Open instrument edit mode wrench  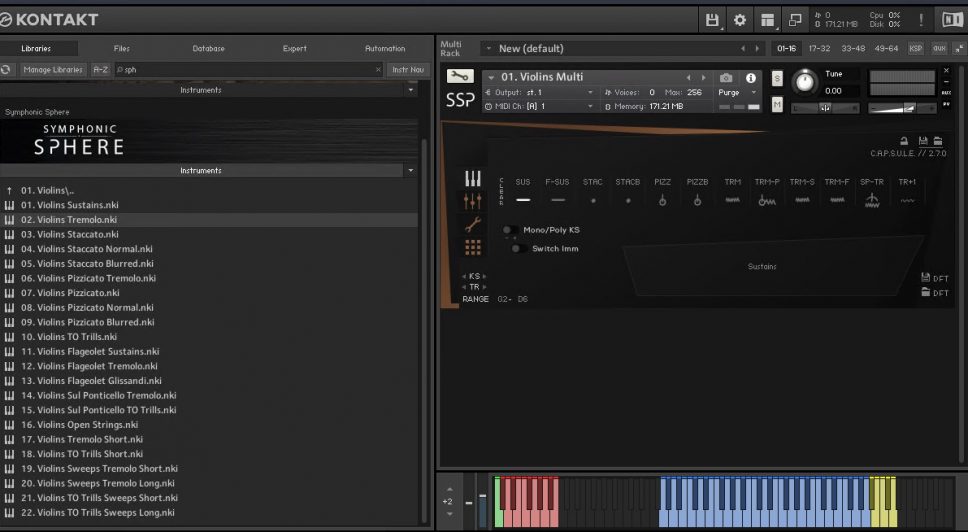pyautogui.click(x=460, y=76)
